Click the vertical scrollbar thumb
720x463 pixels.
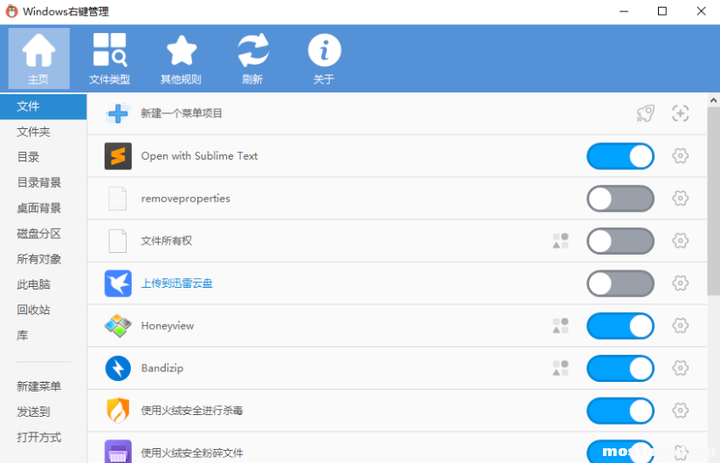click(x=713, y=201)
